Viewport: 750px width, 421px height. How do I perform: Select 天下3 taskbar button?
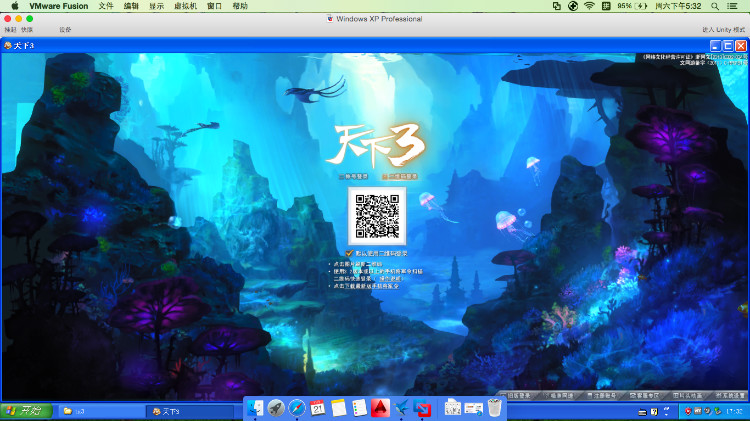190,411
